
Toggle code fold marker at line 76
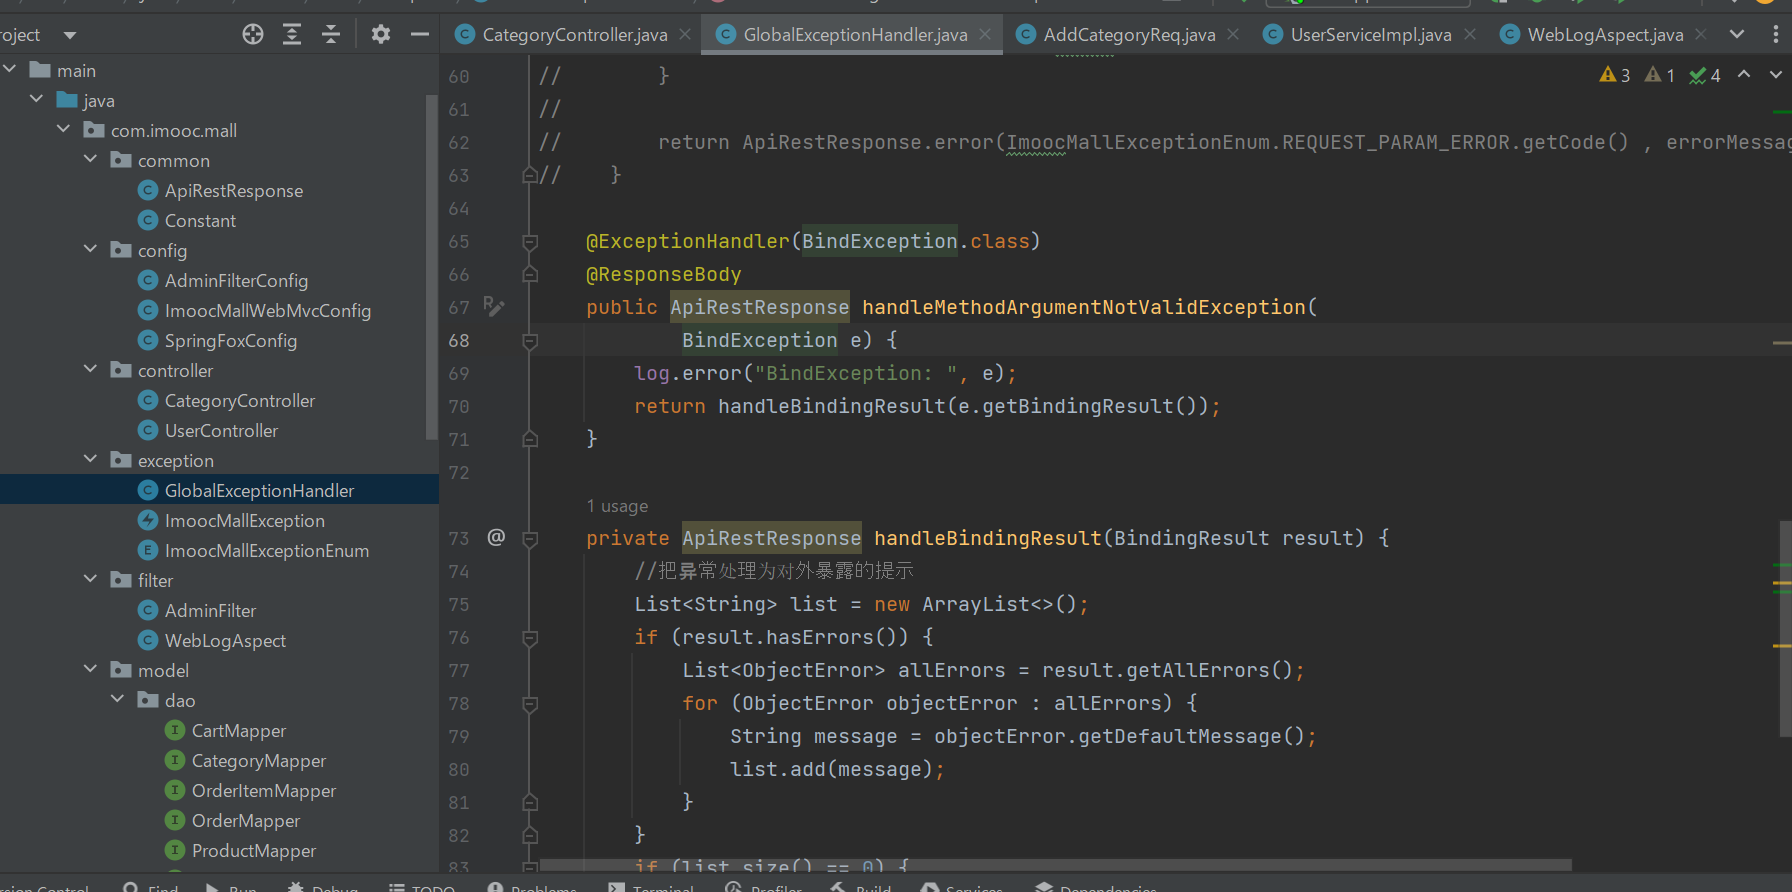click(x=530, y=638)
